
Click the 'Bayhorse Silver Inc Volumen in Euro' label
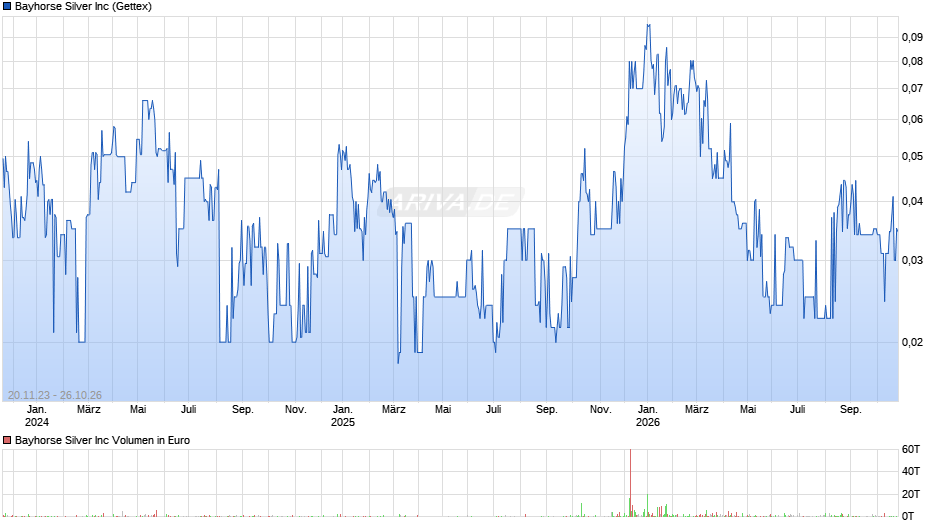pyautogui.click(x=103, y=440)
